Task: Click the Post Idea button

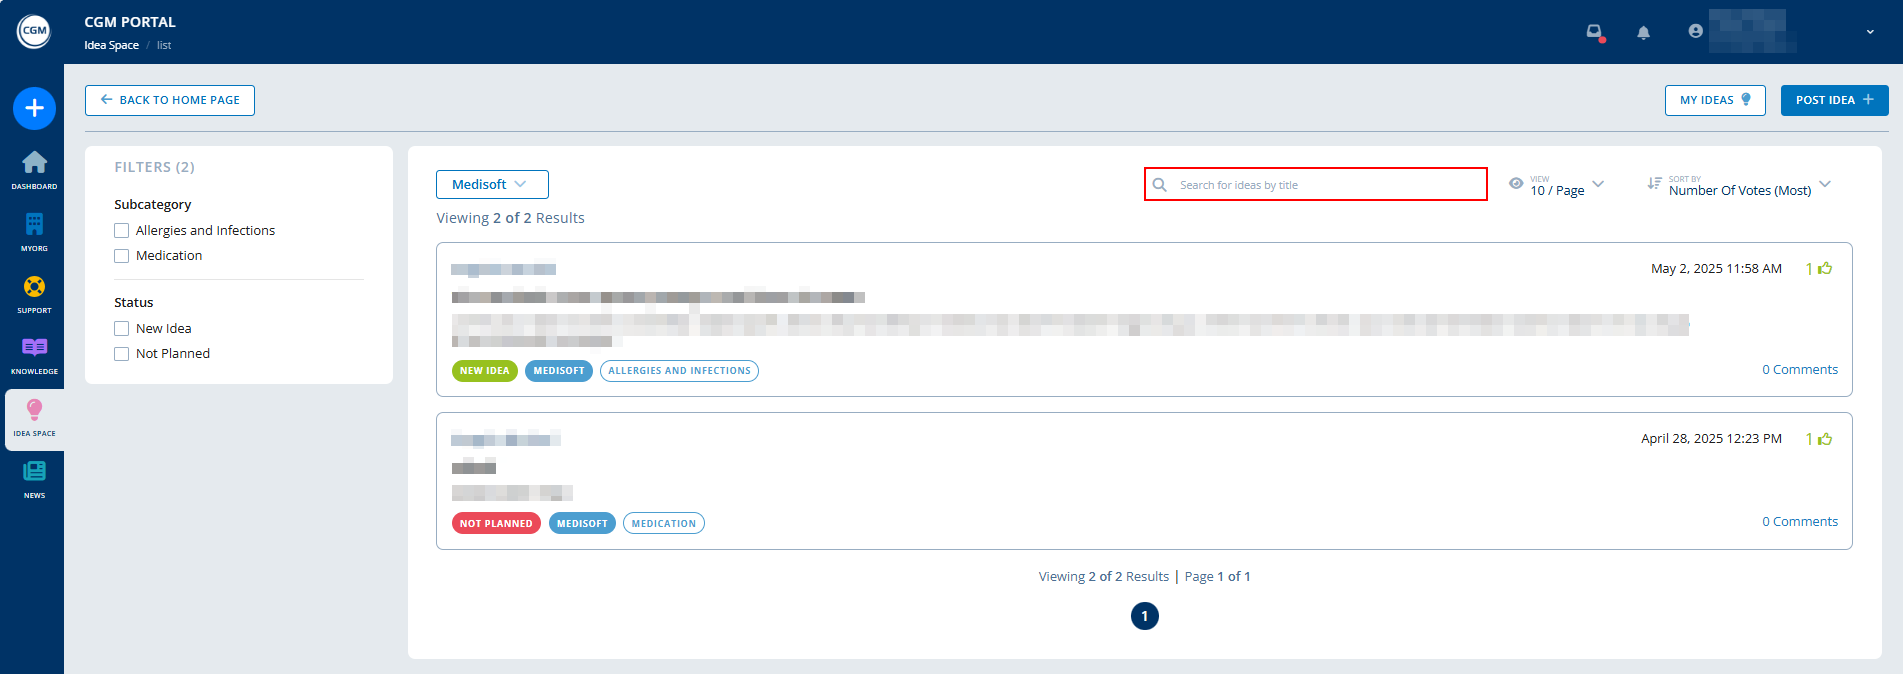Action: (1834, 100)
